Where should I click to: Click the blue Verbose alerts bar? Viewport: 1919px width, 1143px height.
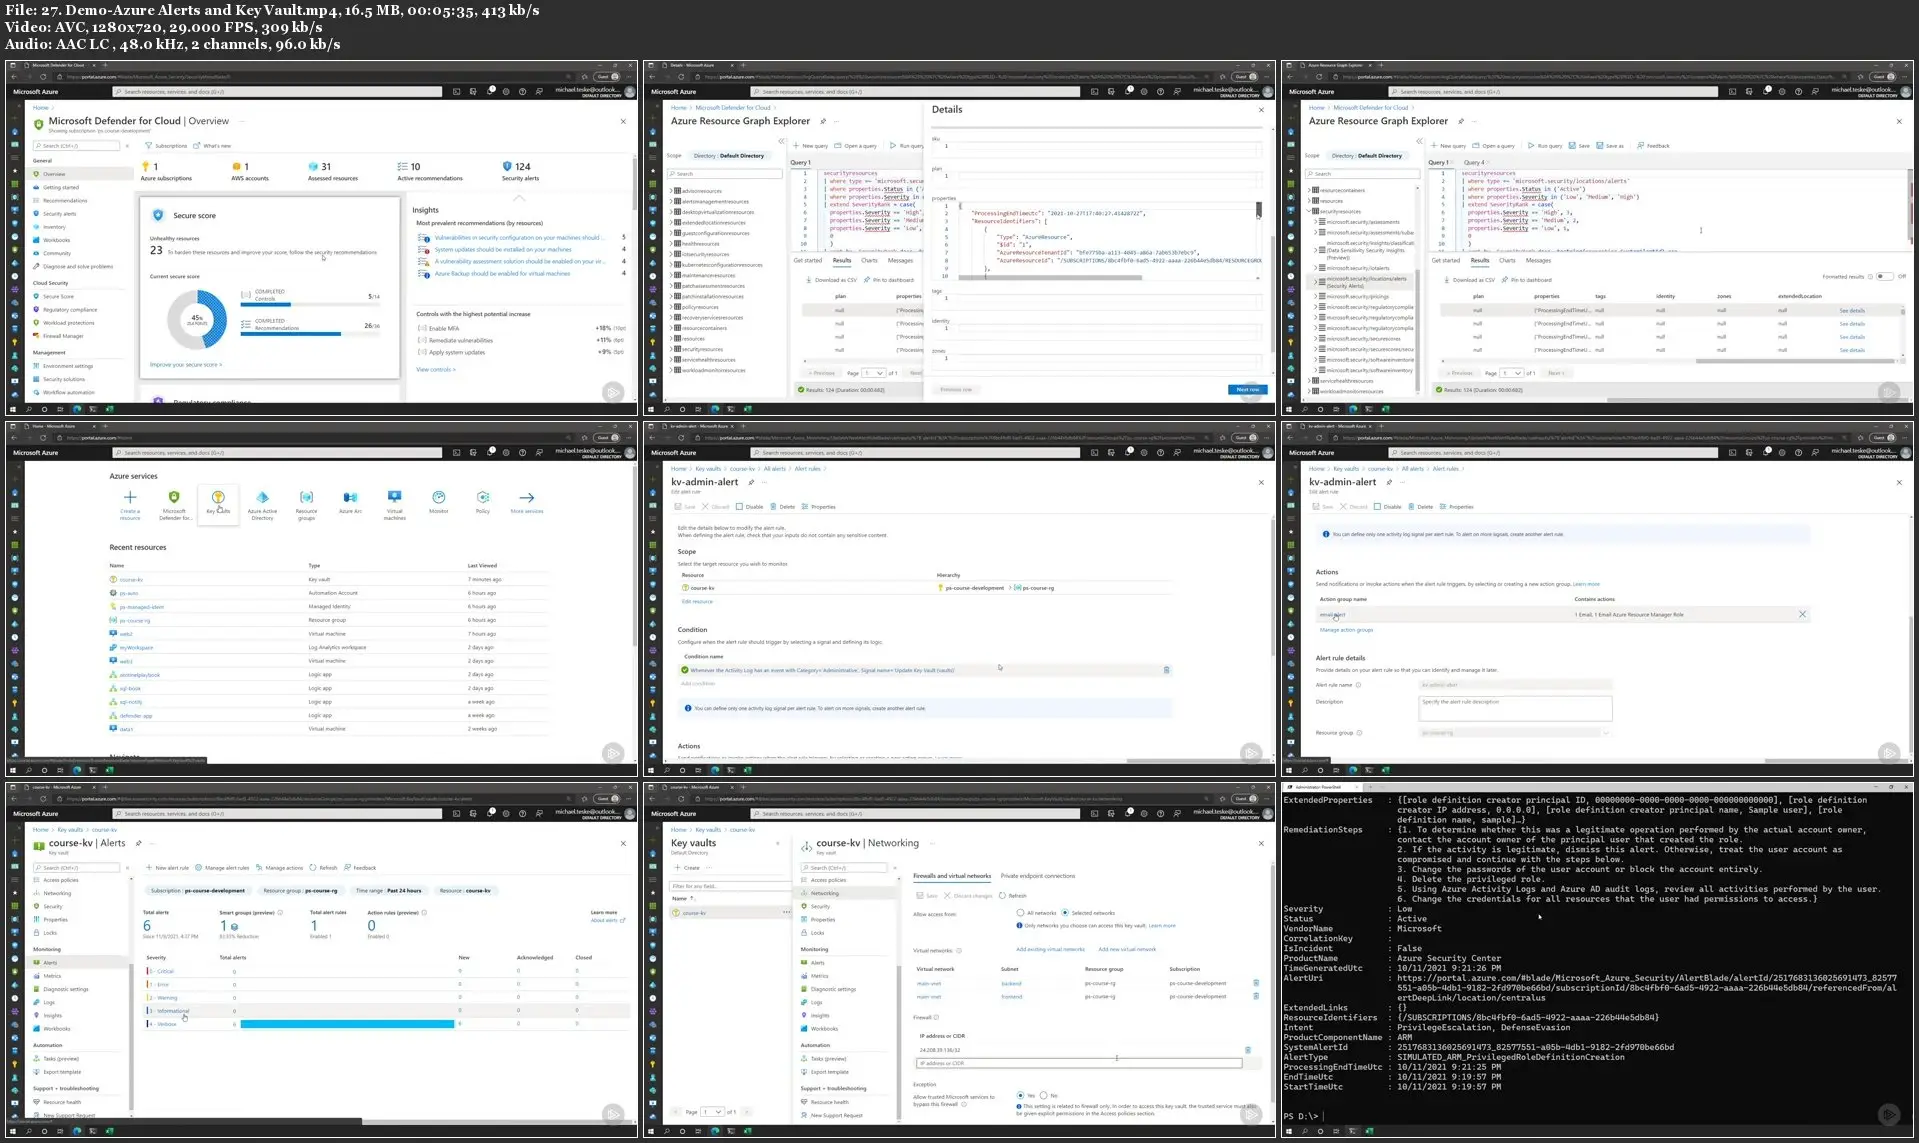pyautogui.click(x=347, y=1024)
